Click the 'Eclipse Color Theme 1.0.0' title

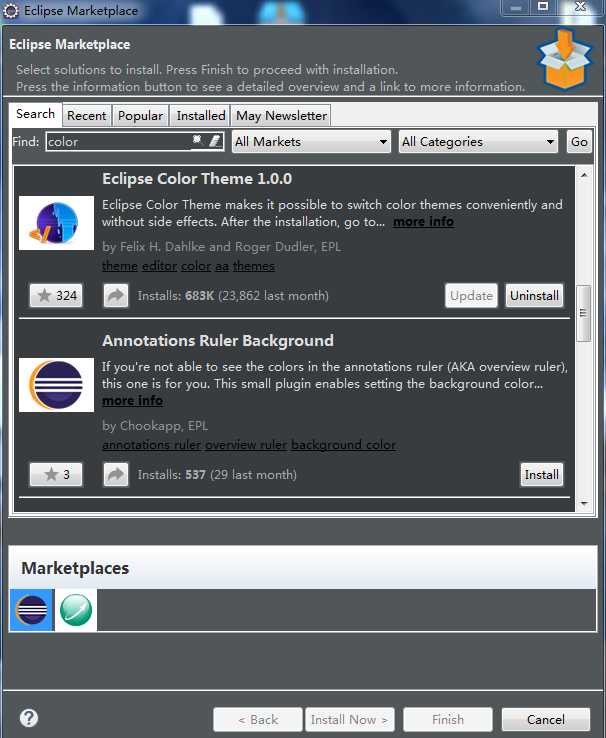[197, 179]
